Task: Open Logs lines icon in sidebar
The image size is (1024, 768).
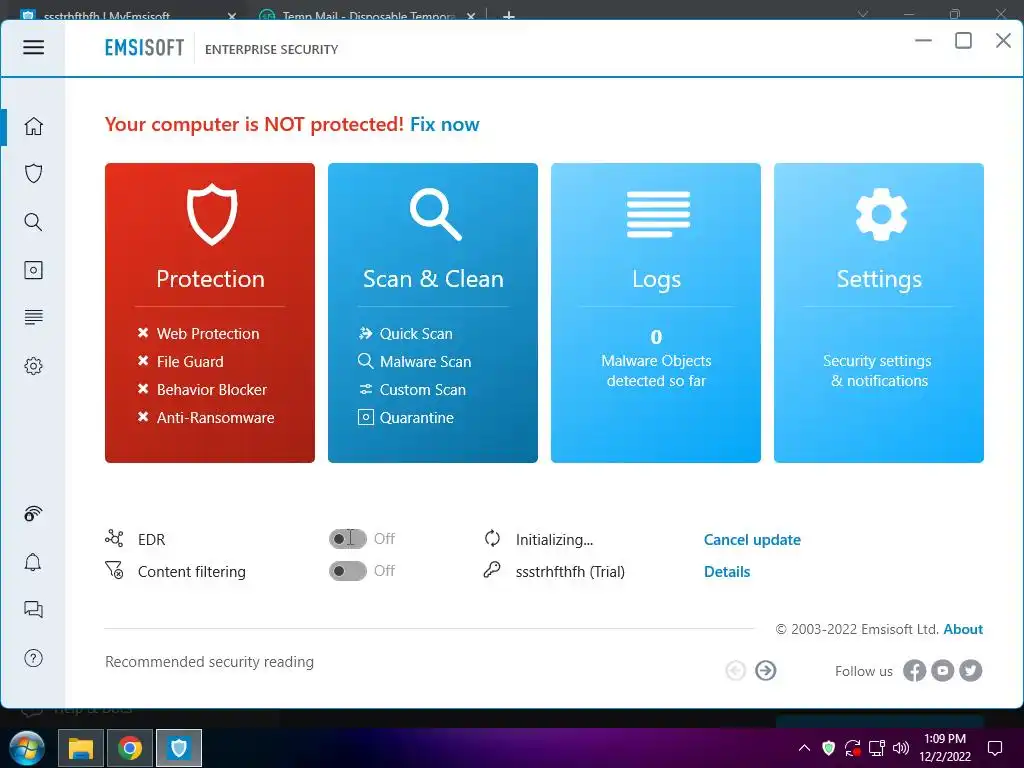Action: (33, 317)
